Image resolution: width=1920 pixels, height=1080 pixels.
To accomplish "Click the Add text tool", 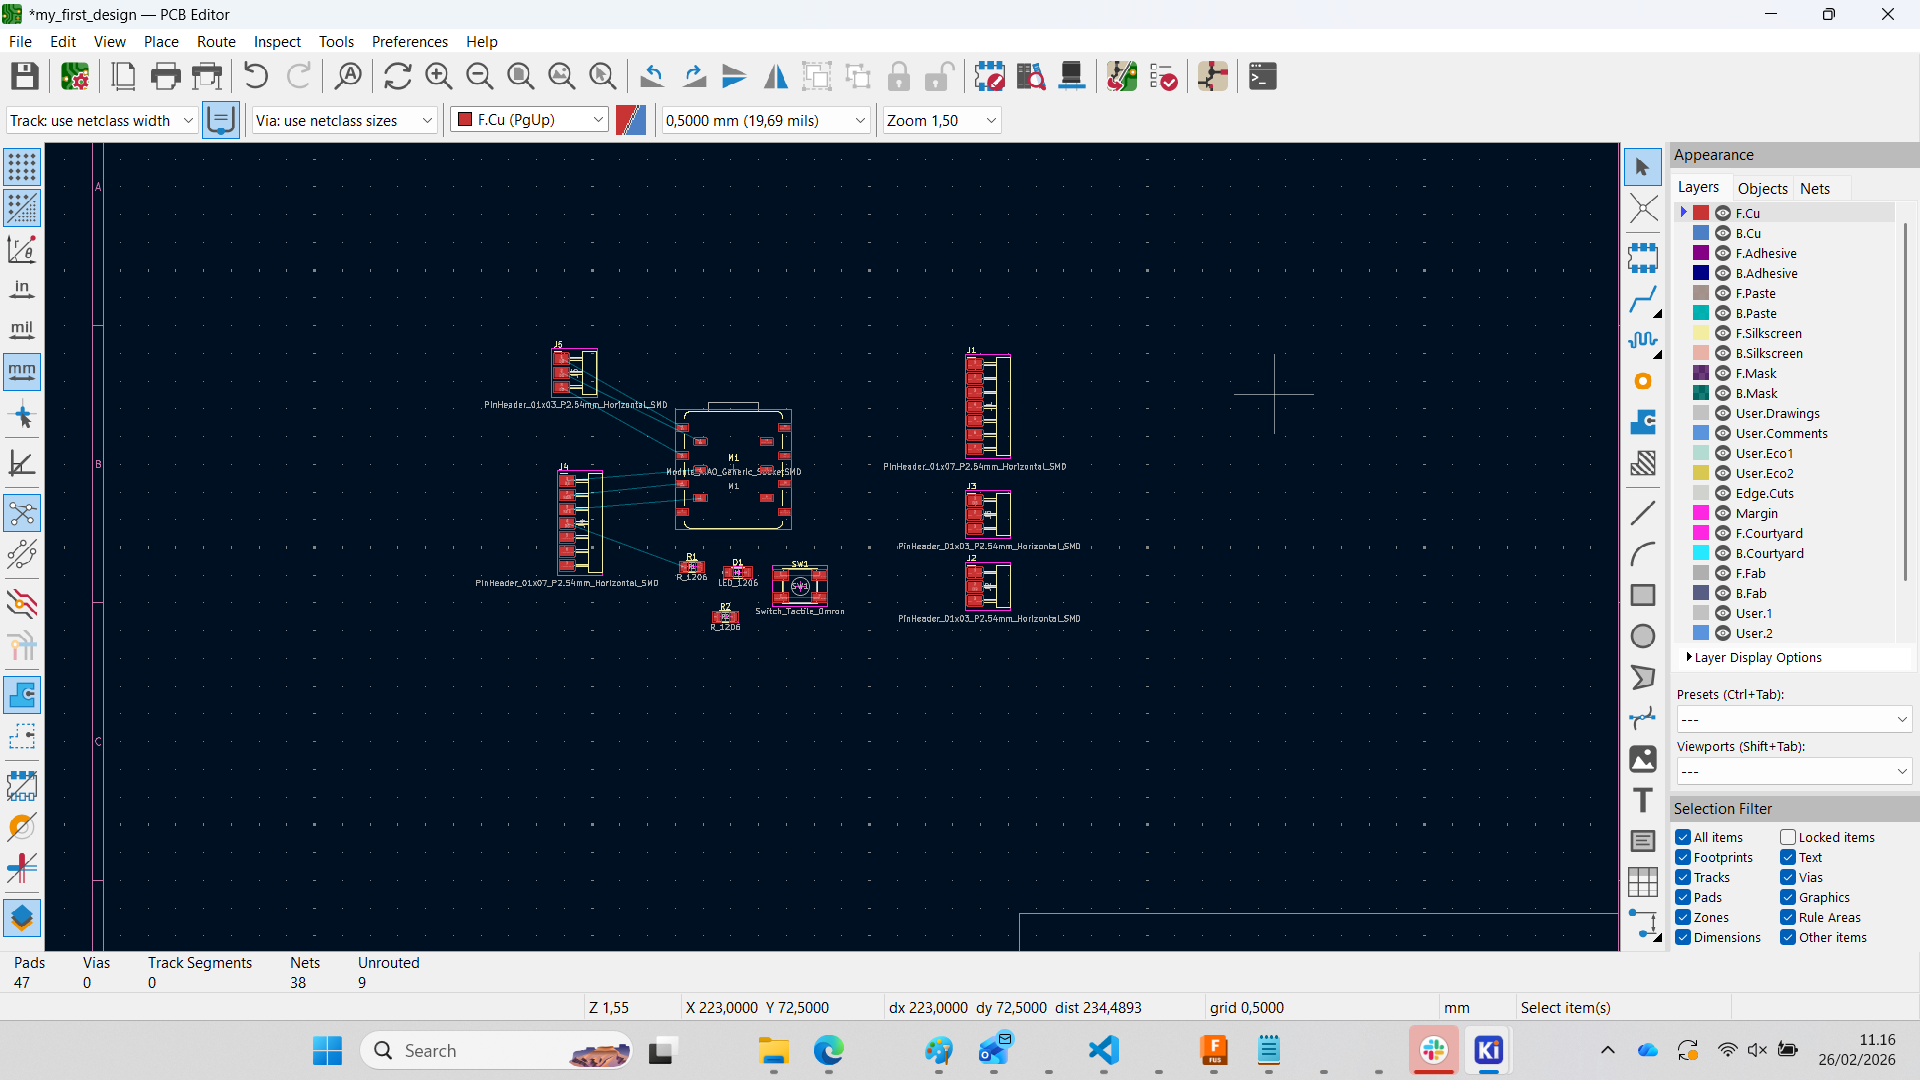I will pyautogui.click(x=1642, y=800).
